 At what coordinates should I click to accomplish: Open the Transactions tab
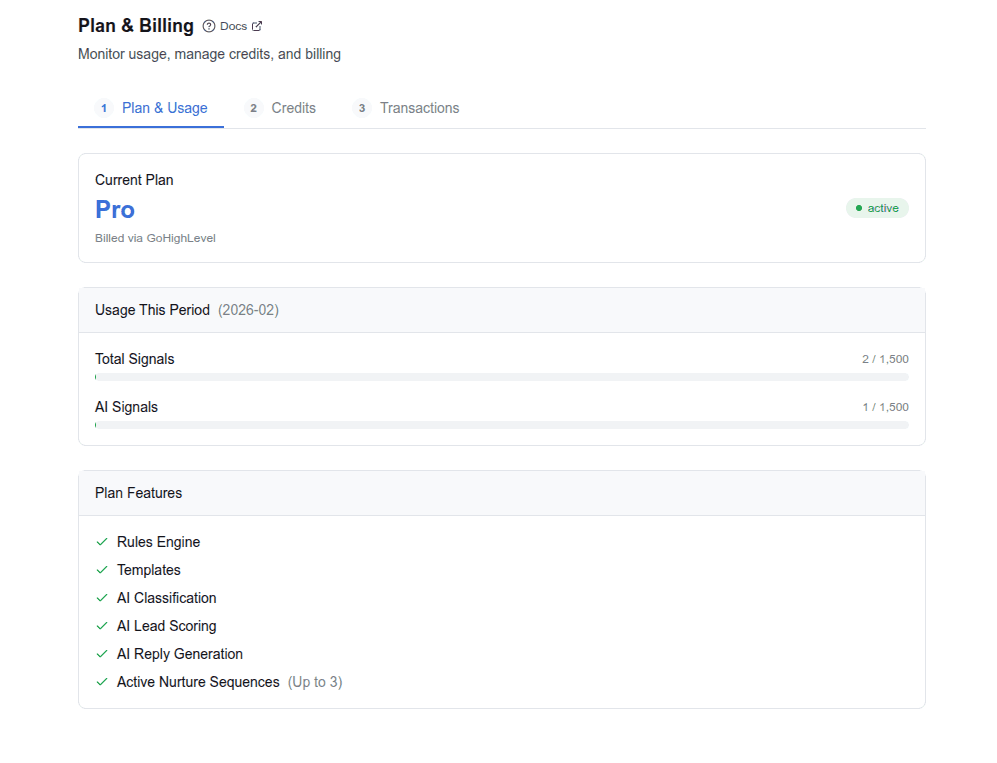tap(419, 108)
